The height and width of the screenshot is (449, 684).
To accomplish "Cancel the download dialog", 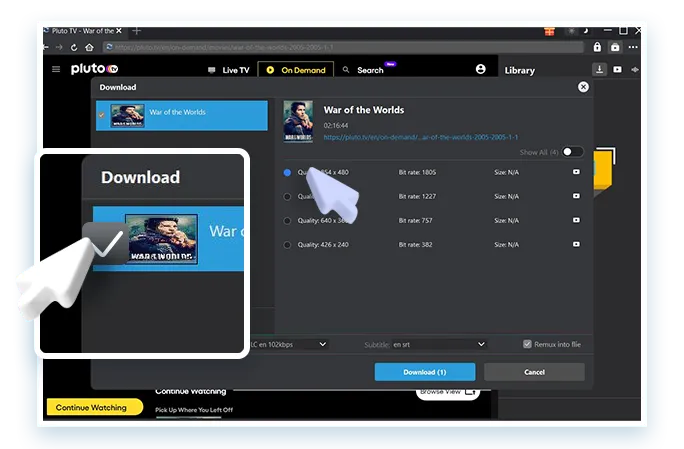I will click(x=534, y=372).
